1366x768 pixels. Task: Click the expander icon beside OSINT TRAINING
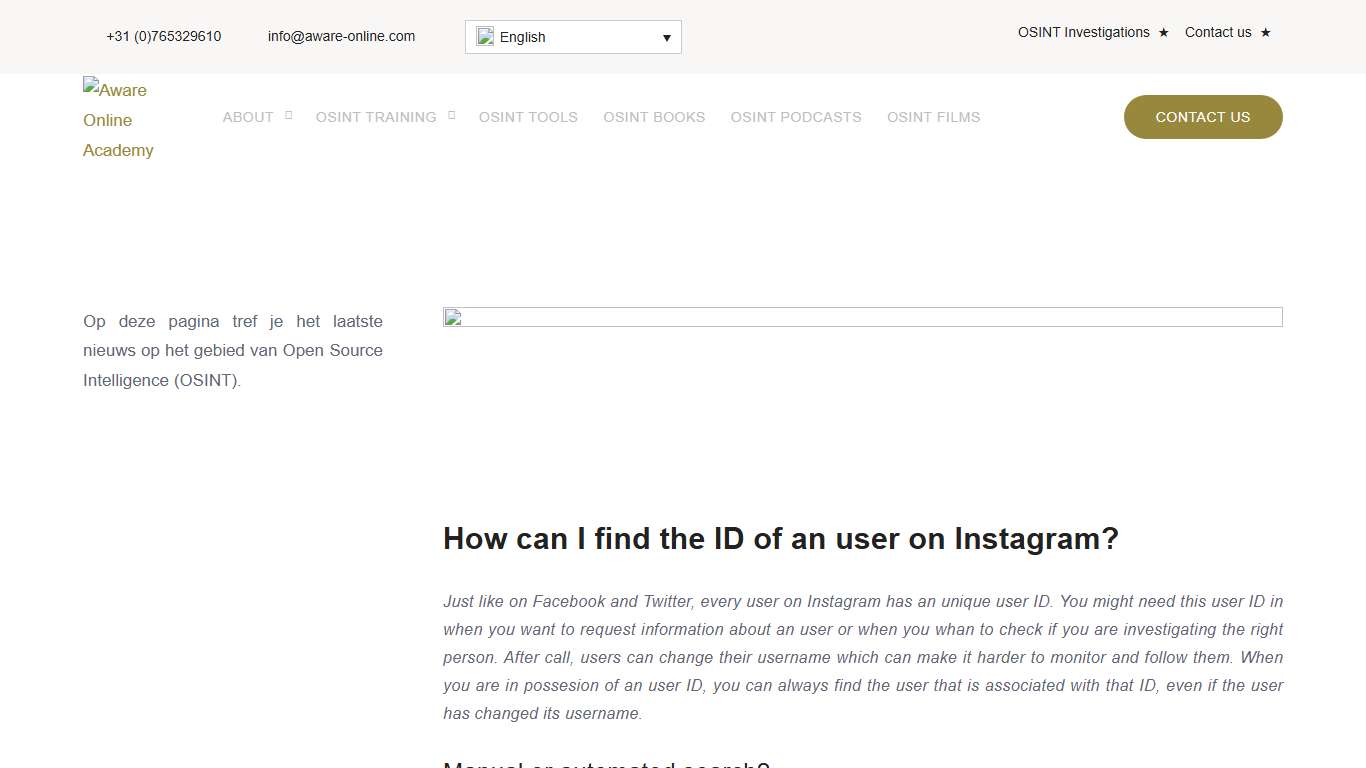(x=451, y=113)
